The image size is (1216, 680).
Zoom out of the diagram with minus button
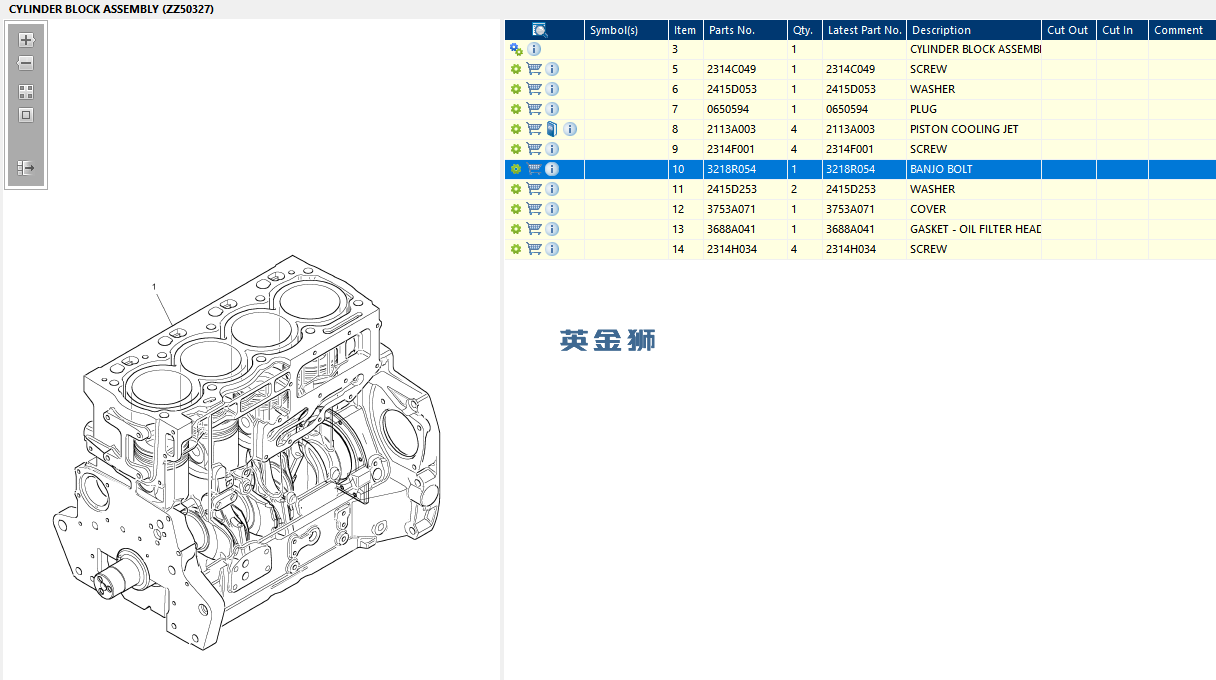pyautogui.click(x=26, y=63)
